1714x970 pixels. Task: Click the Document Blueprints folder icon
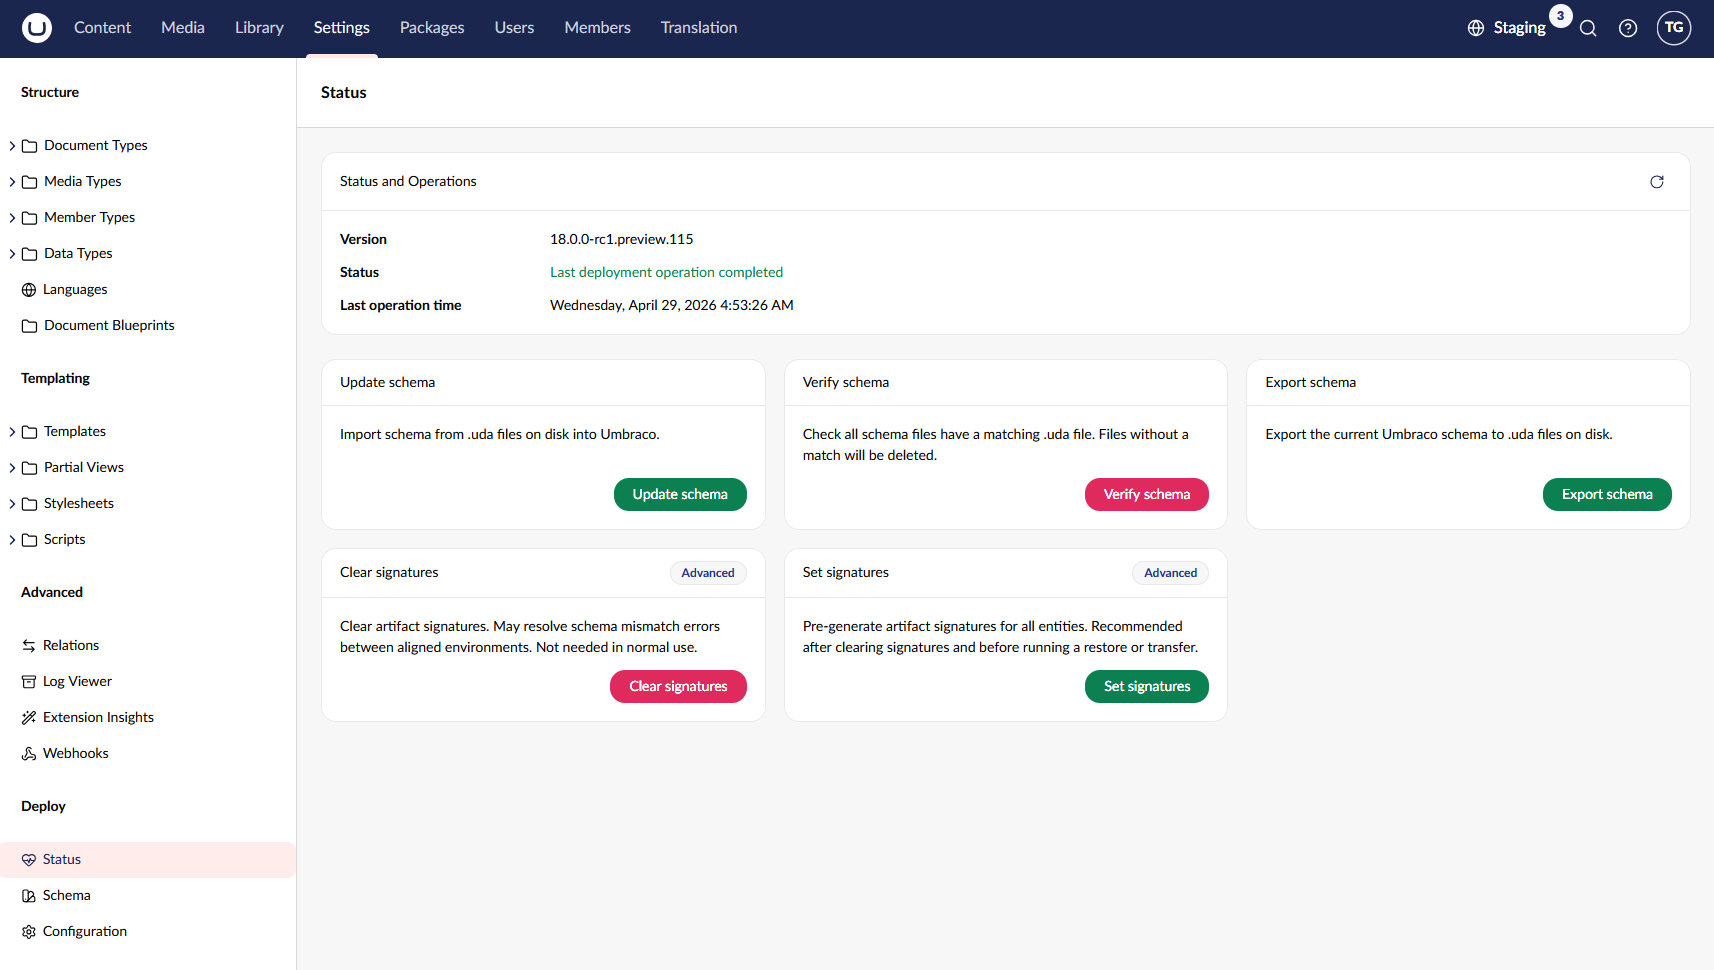[30, 326]
